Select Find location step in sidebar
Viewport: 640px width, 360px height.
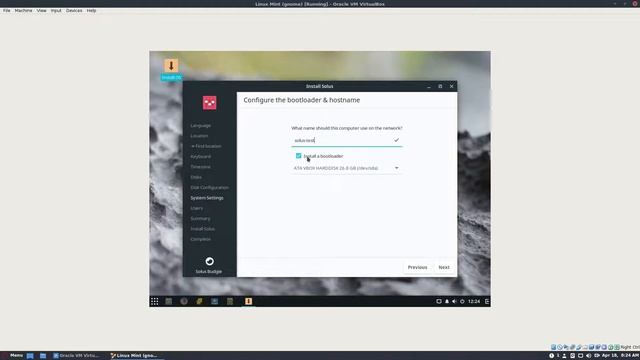coord(206,146)
